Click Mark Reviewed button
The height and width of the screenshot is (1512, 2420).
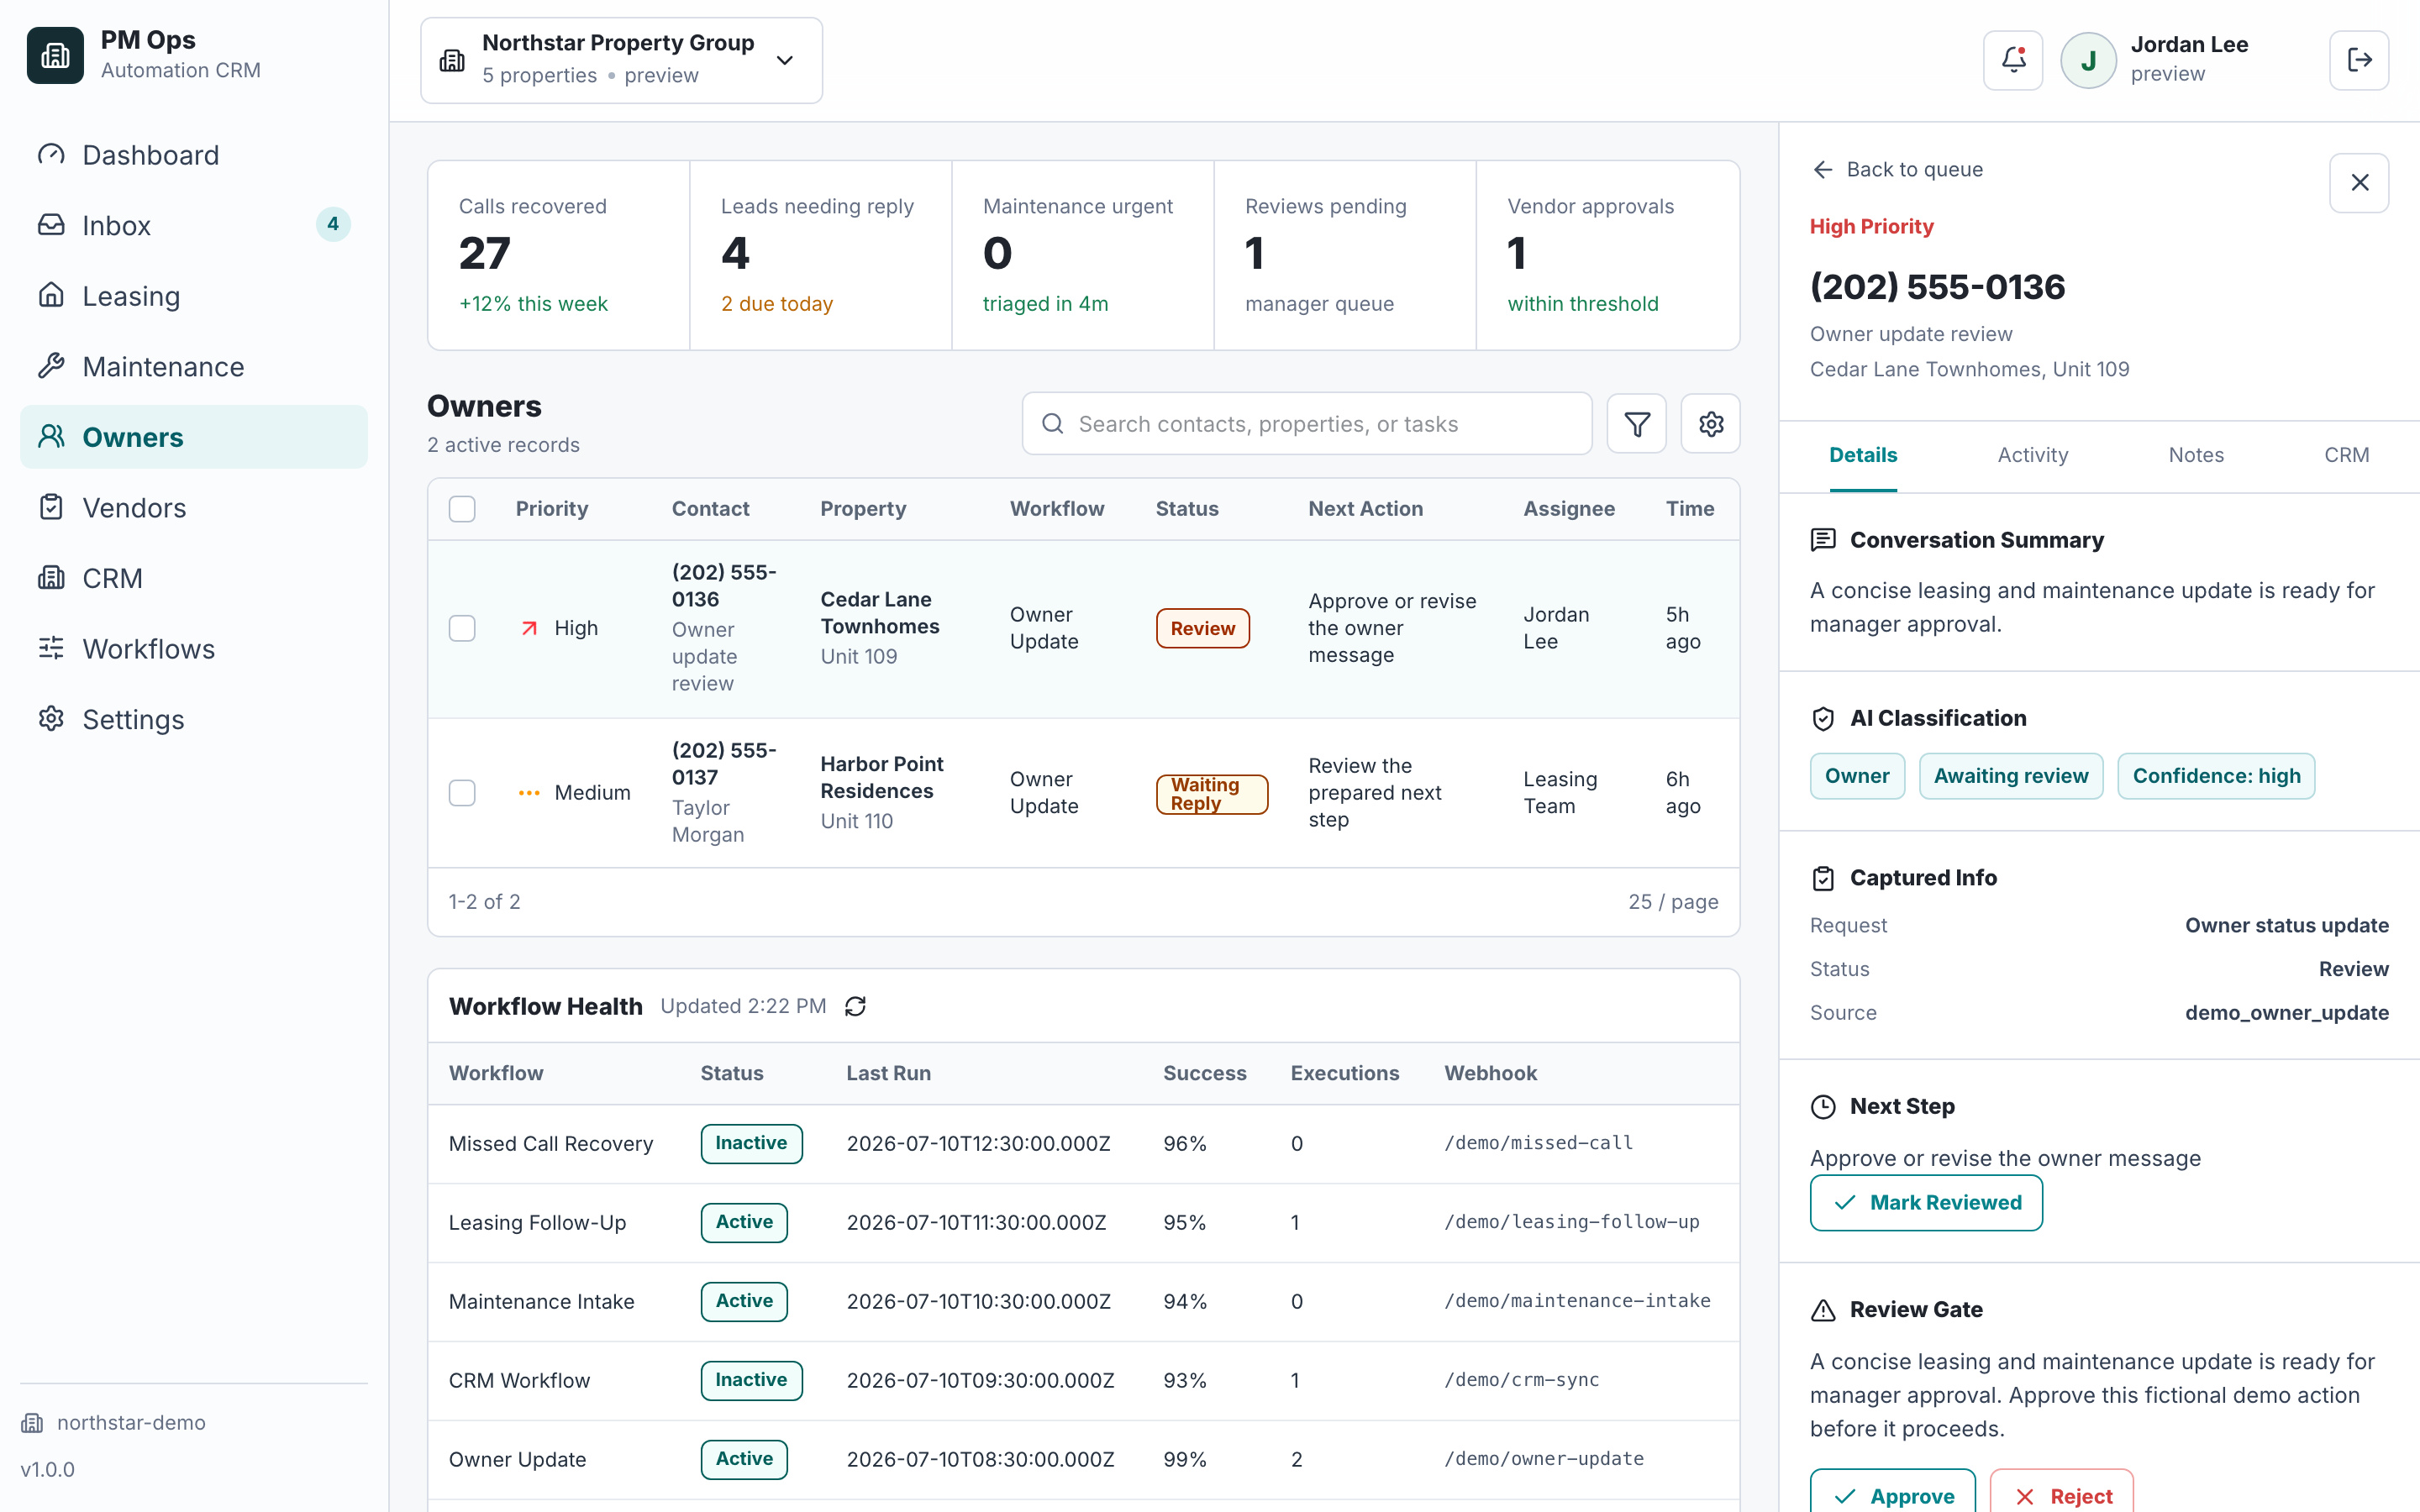click(x=1926, y=1203)
